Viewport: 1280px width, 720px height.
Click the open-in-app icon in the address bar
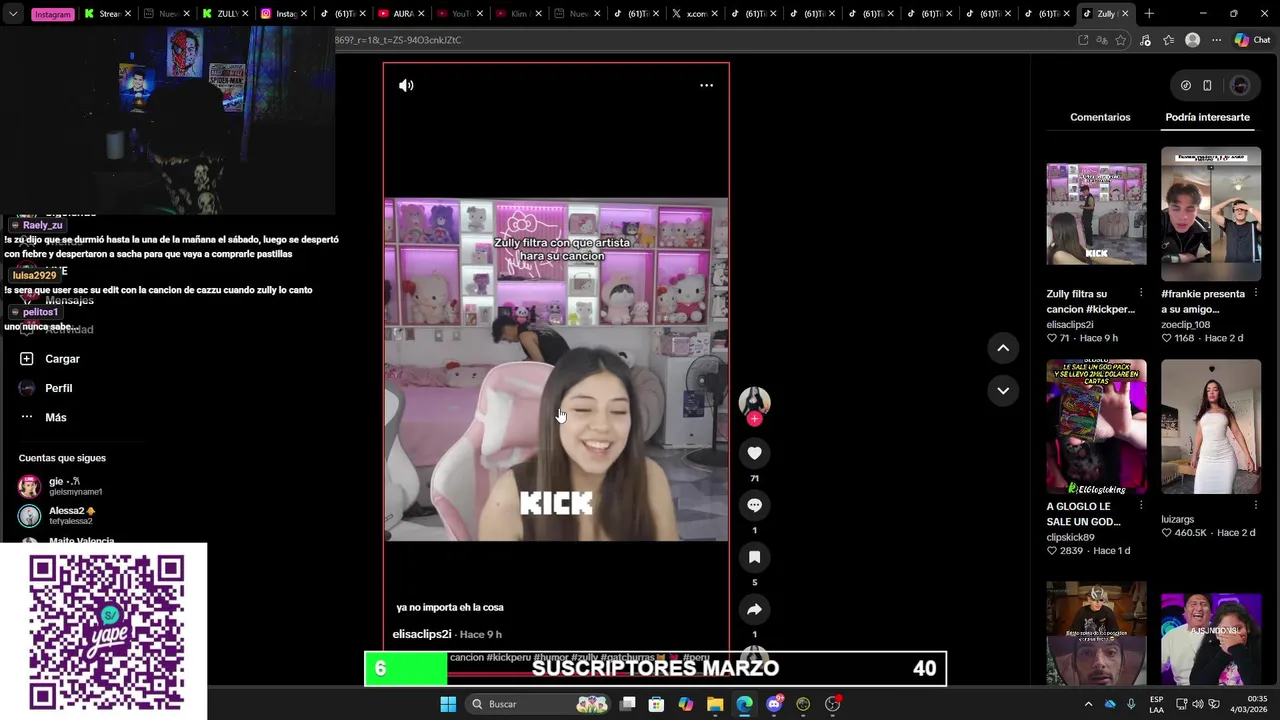point(1083,40)
